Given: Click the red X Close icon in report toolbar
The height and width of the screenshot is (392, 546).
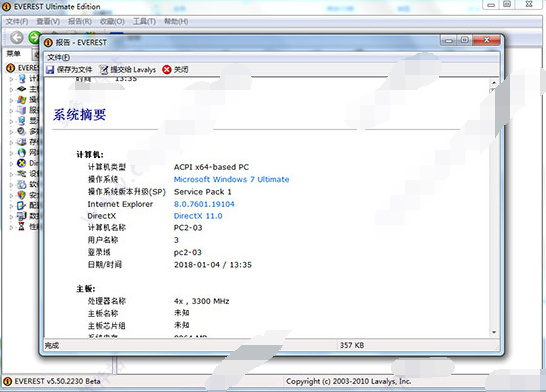Looking at the screenshot, I should [167, 70].
